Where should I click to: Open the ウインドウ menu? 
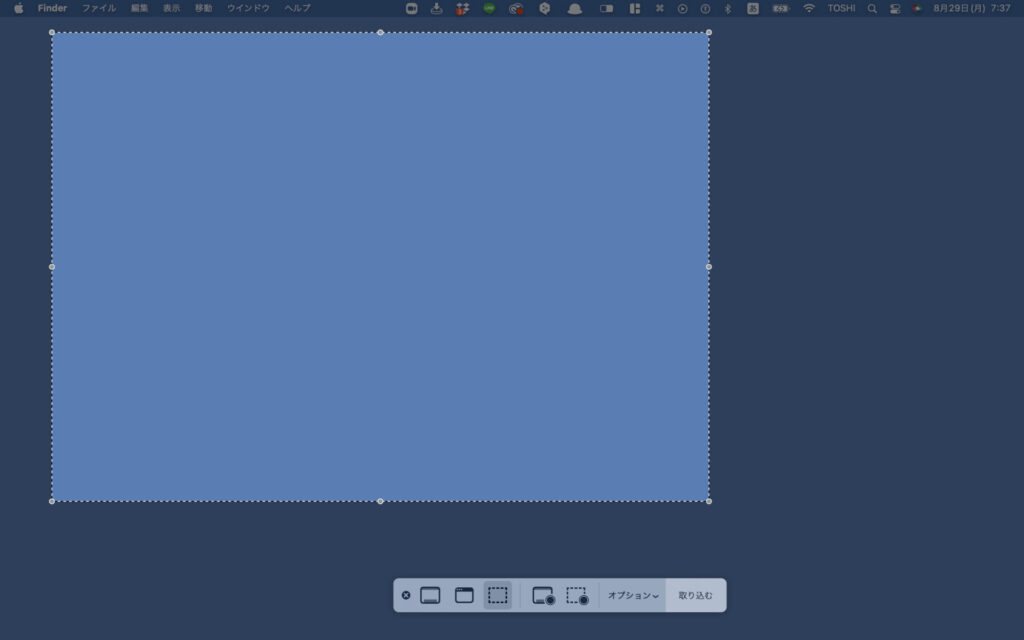coord(248,8)
